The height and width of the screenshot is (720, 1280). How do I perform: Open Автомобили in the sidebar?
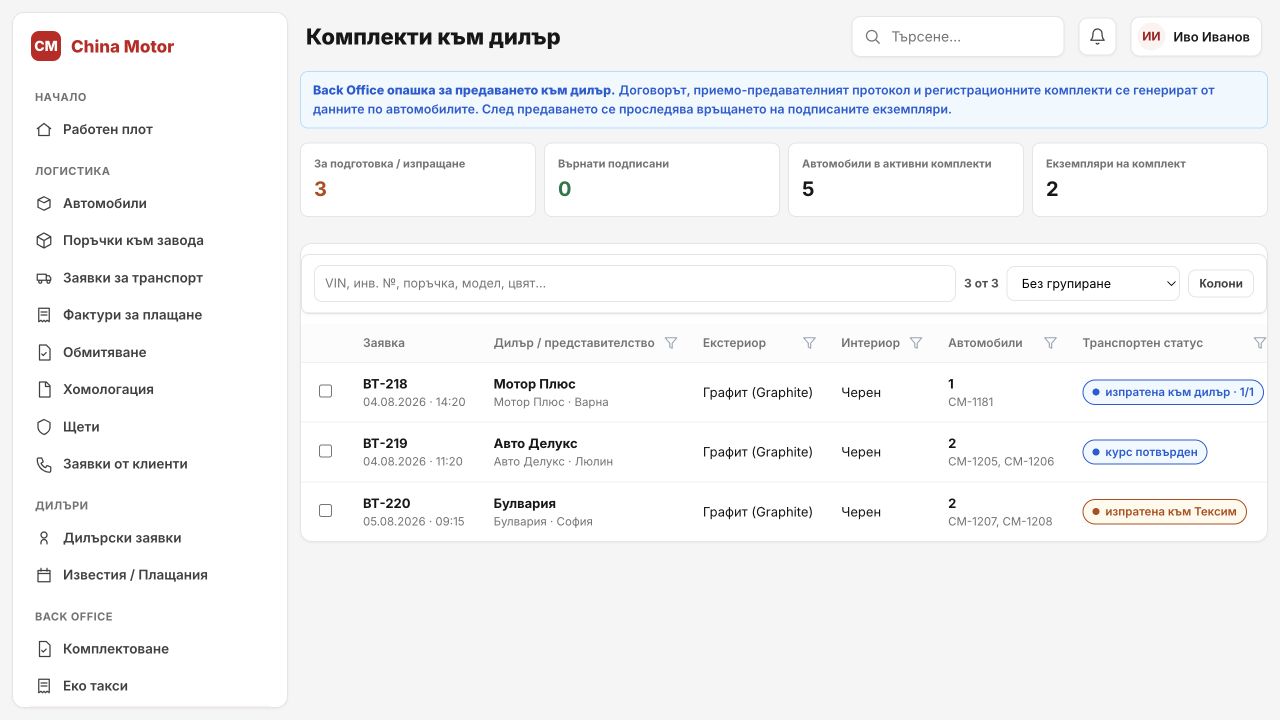pyautogui.click(x=150, y=203)
